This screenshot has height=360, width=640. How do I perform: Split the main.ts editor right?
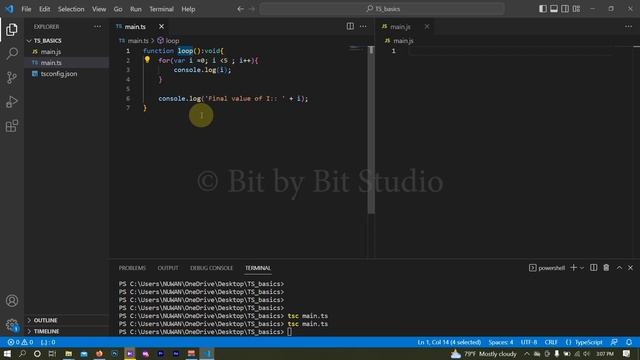[x=350, y=27]
